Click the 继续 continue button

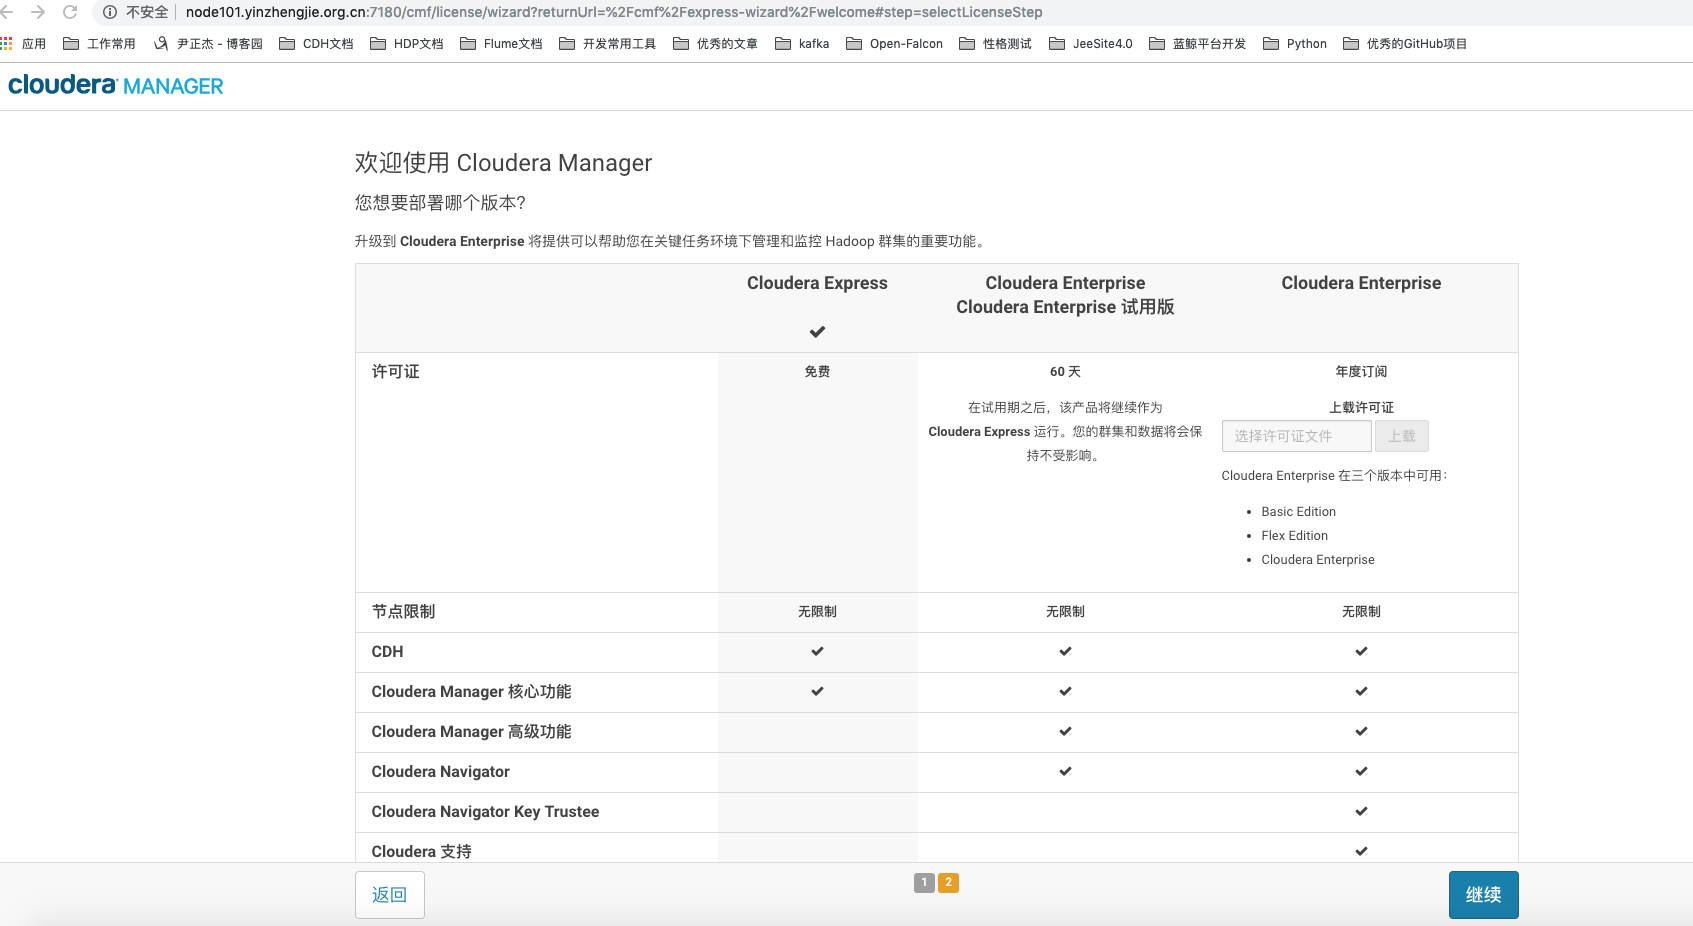pos(1483,895)
